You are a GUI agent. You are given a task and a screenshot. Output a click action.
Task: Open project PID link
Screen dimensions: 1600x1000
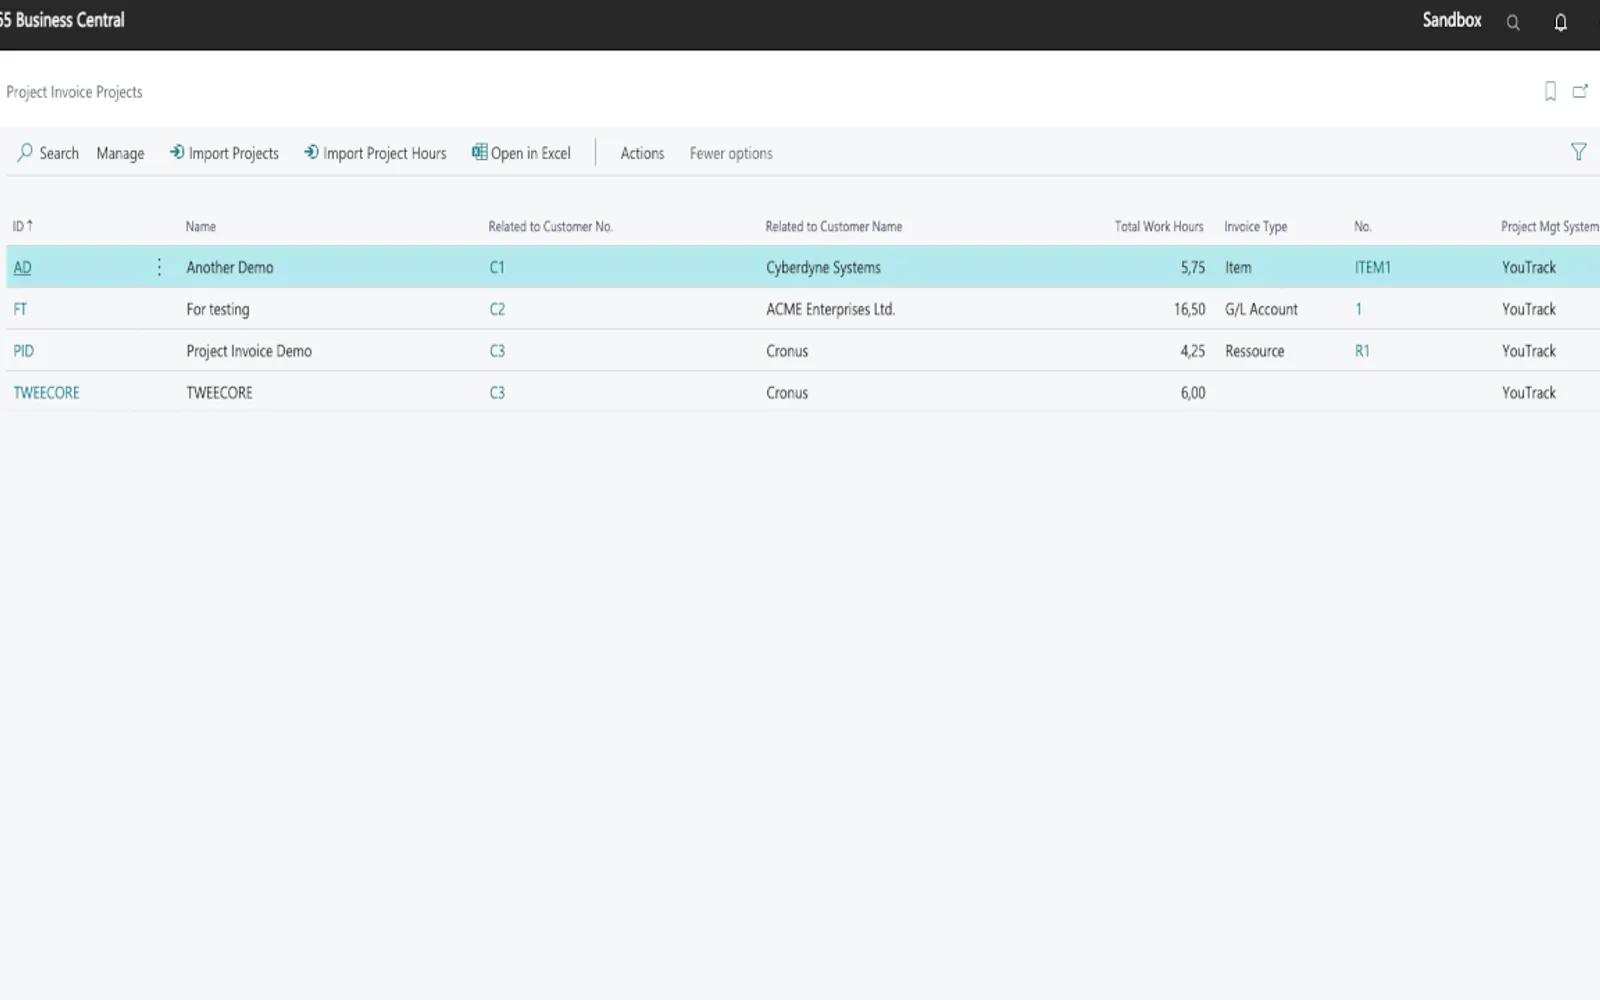[23, 351]
